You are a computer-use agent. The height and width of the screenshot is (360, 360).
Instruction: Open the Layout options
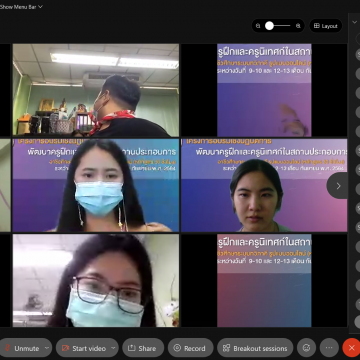coord(326,26)
